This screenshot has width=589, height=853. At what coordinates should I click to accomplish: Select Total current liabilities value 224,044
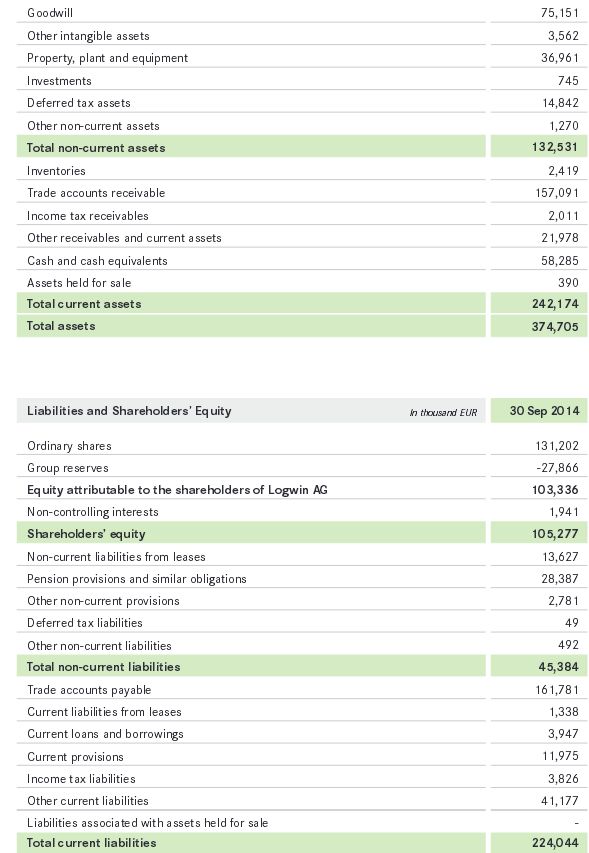coord(555,843)
